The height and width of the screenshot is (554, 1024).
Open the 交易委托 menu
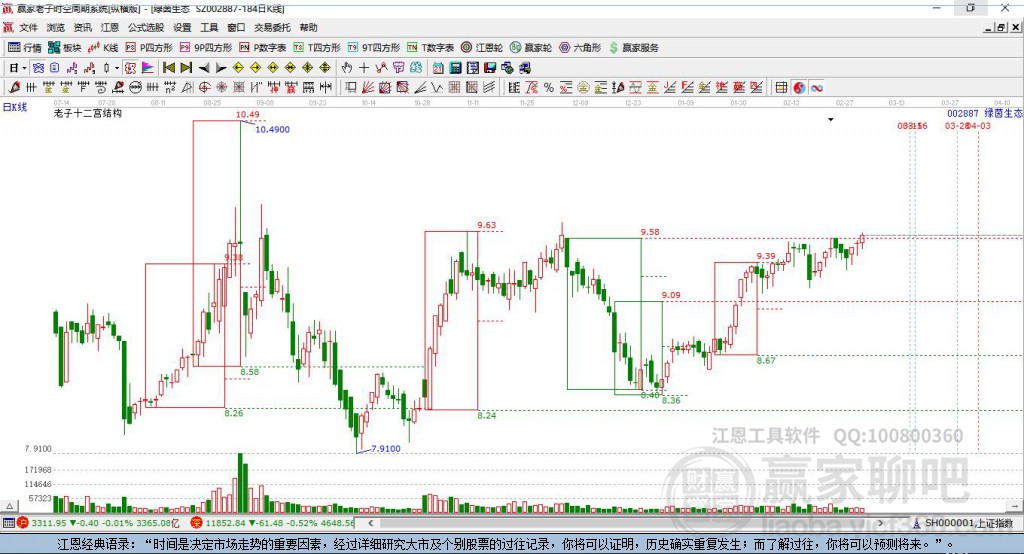tap(272, 27)
